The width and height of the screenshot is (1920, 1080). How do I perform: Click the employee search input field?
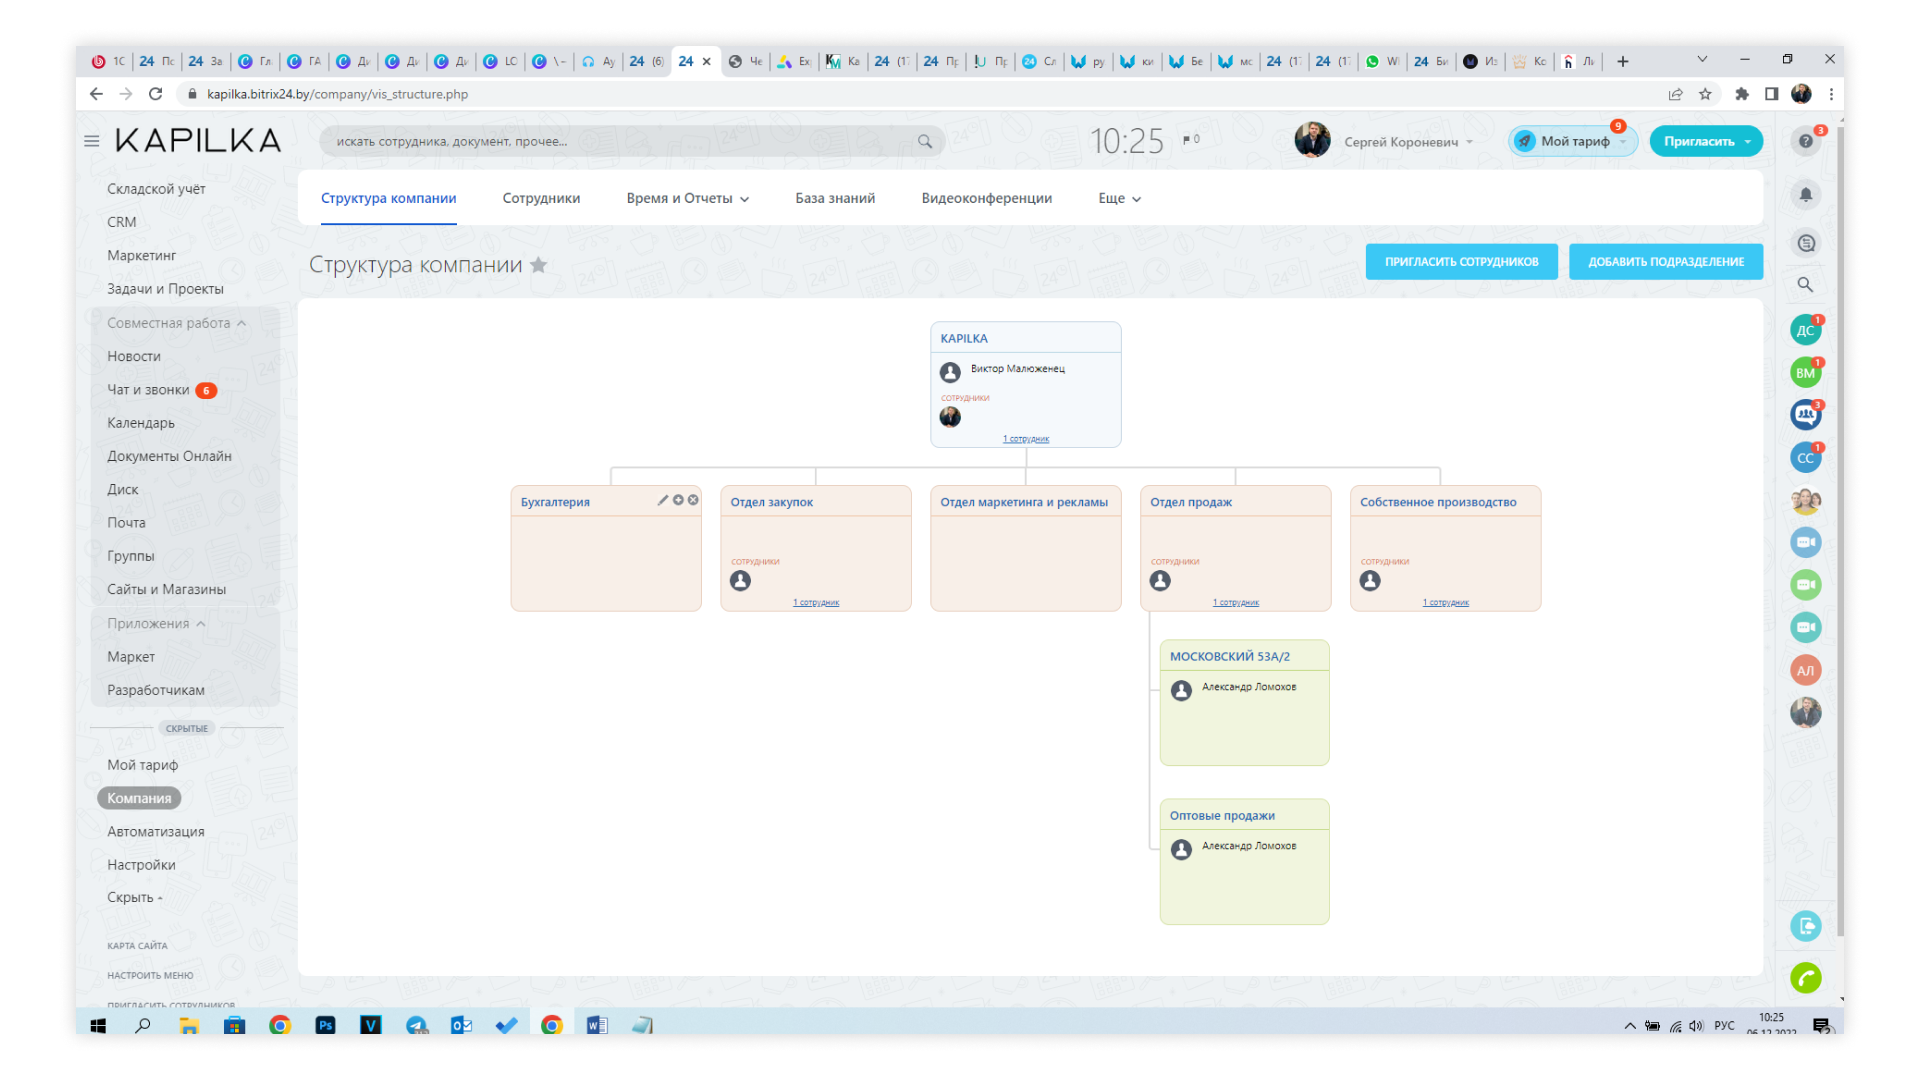[620, 141]
